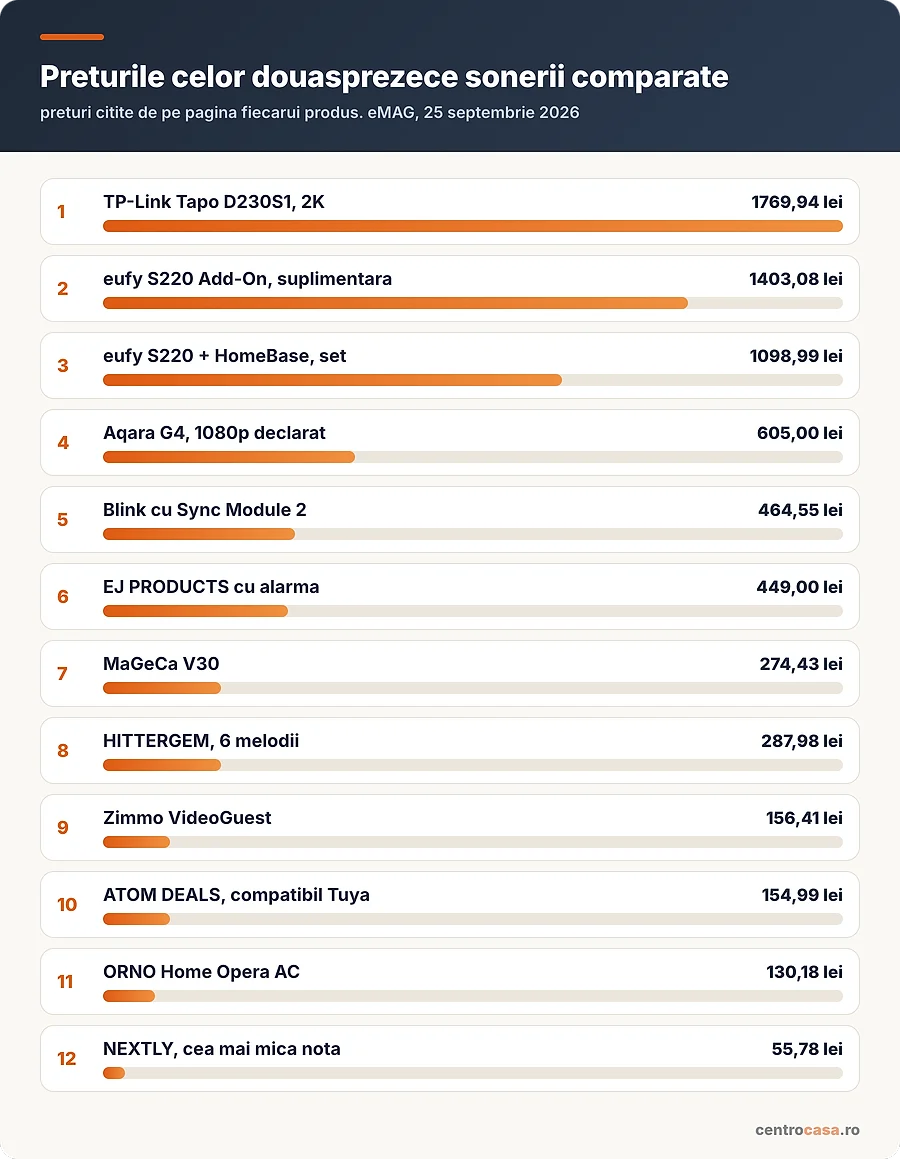Select the eufy S220 Add-On row
900x1159 pixels.
[450, 288]
